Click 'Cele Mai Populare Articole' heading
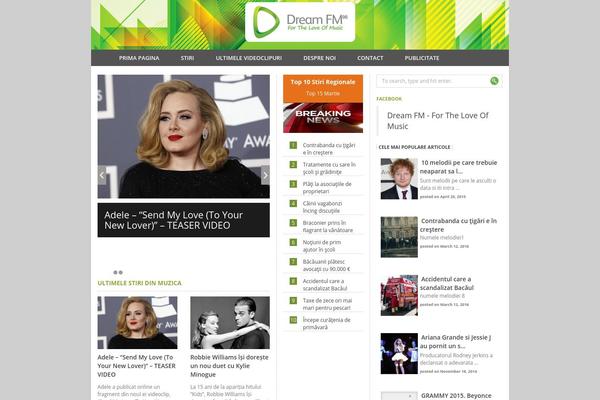The width and height of the screenshot is (600, 400). click(414, 147)
